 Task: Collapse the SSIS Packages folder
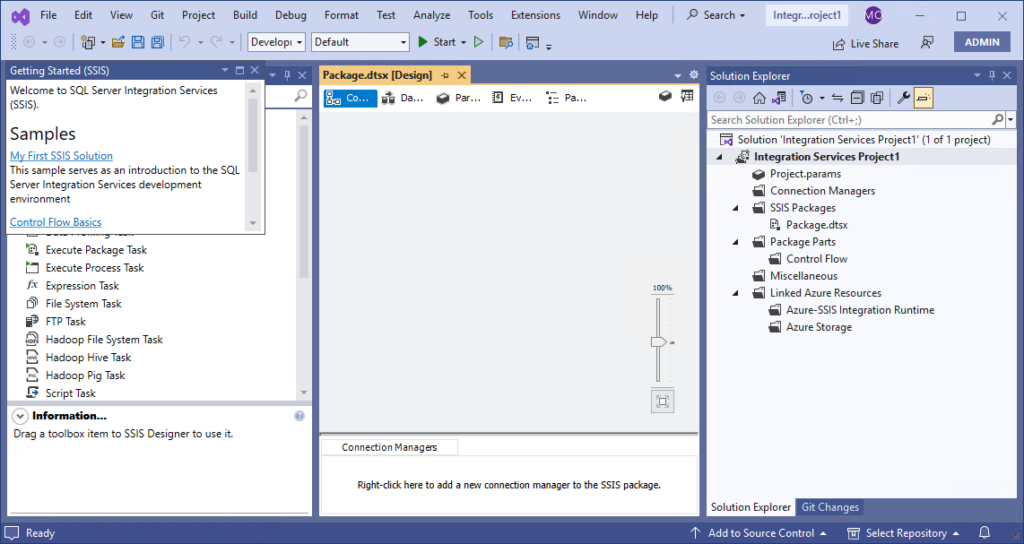click(735, 208)
